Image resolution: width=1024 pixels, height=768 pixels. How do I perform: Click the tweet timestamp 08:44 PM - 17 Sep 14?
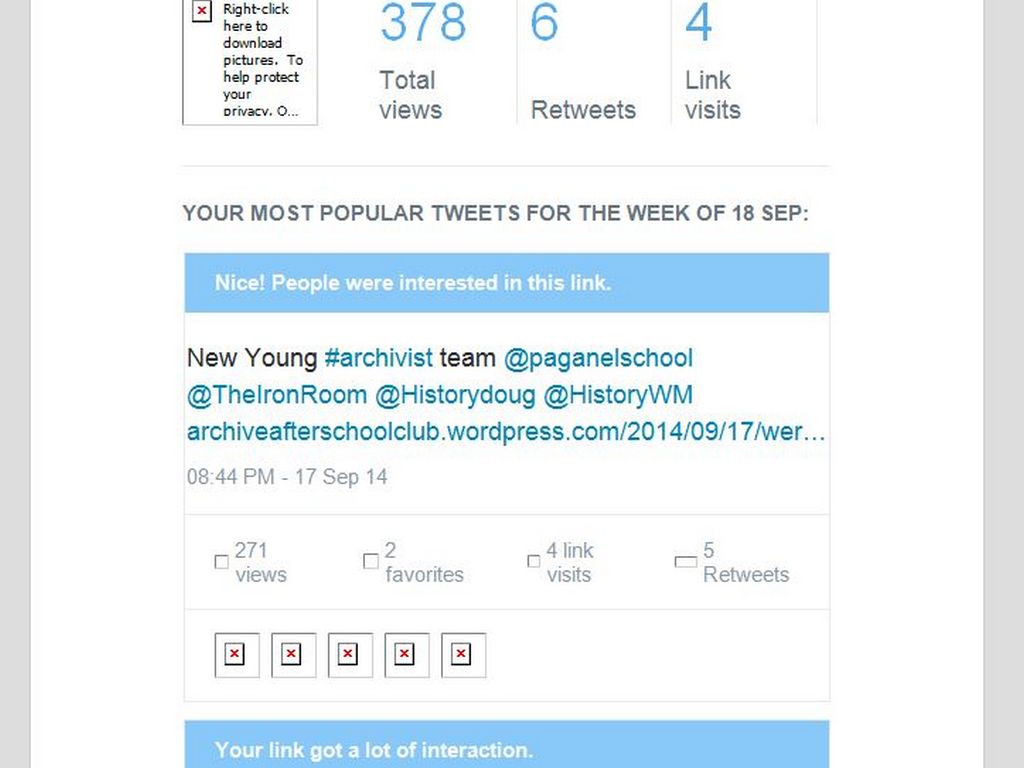point(287,477)
